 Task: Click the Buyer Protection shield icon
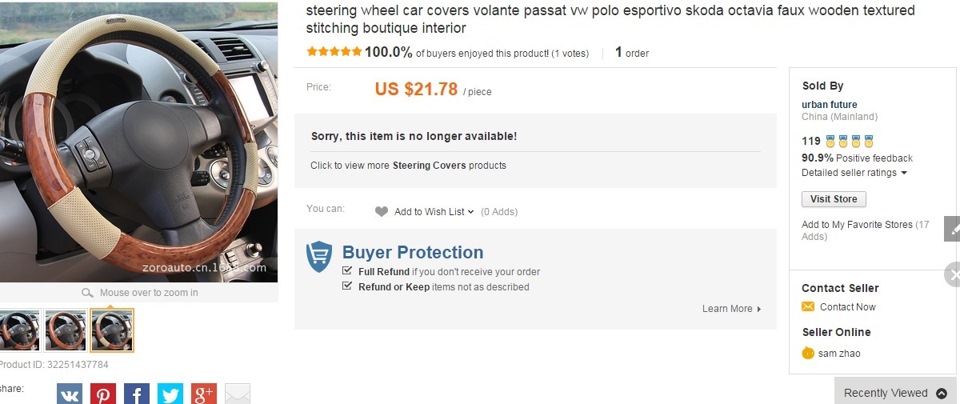tap(319, 257)
